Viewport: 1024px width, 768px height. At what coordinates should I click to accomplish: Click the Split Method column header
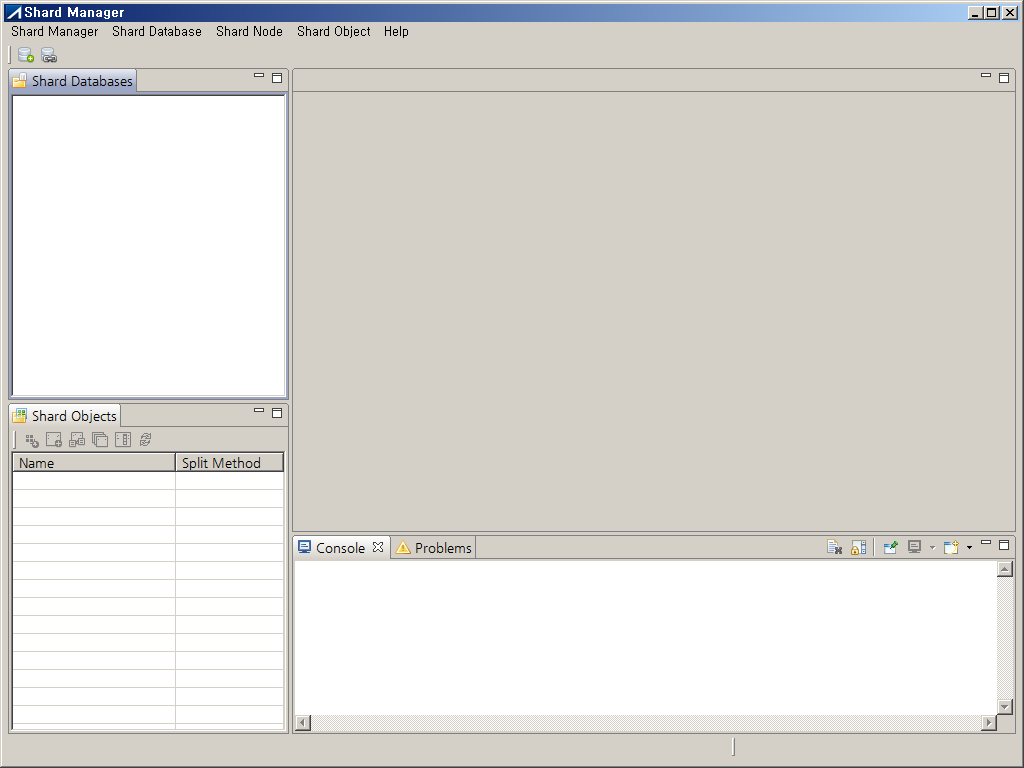228,463
